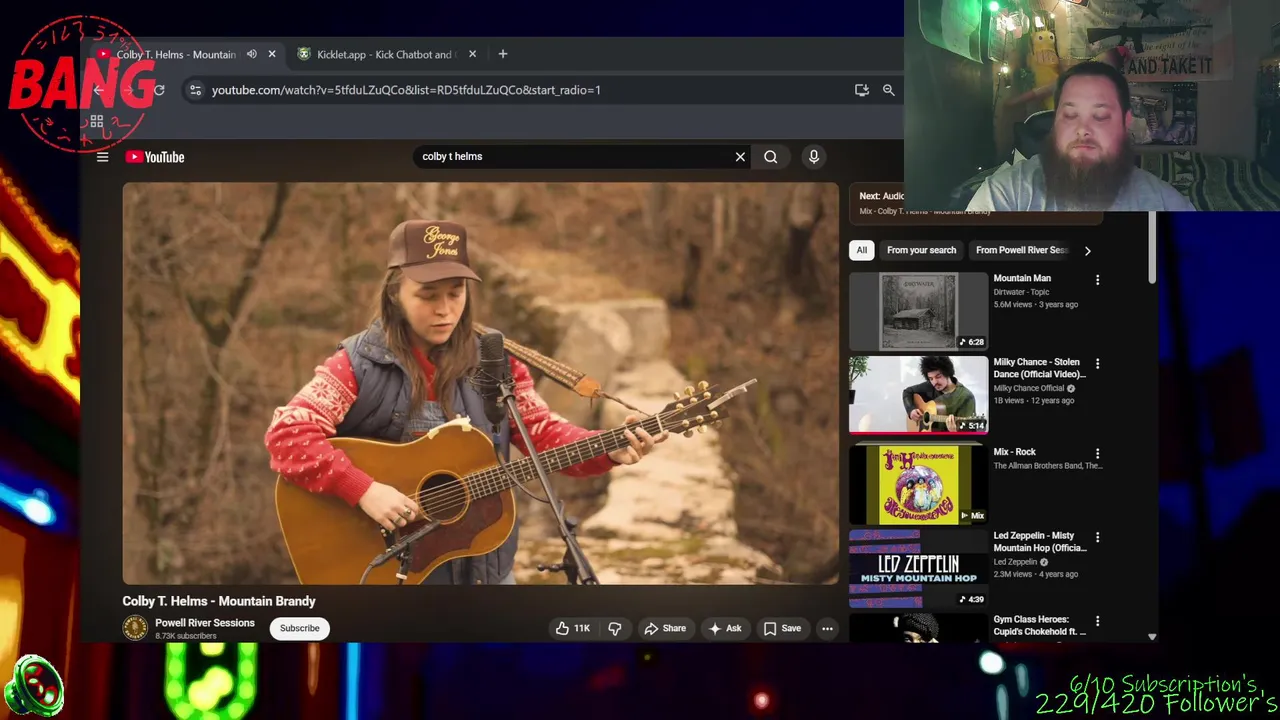The width and height of the screenshot is (1280, 720).
Task: Show more filter chips with right arrow
Action: pyautogui.click(x=1087, y=250)
